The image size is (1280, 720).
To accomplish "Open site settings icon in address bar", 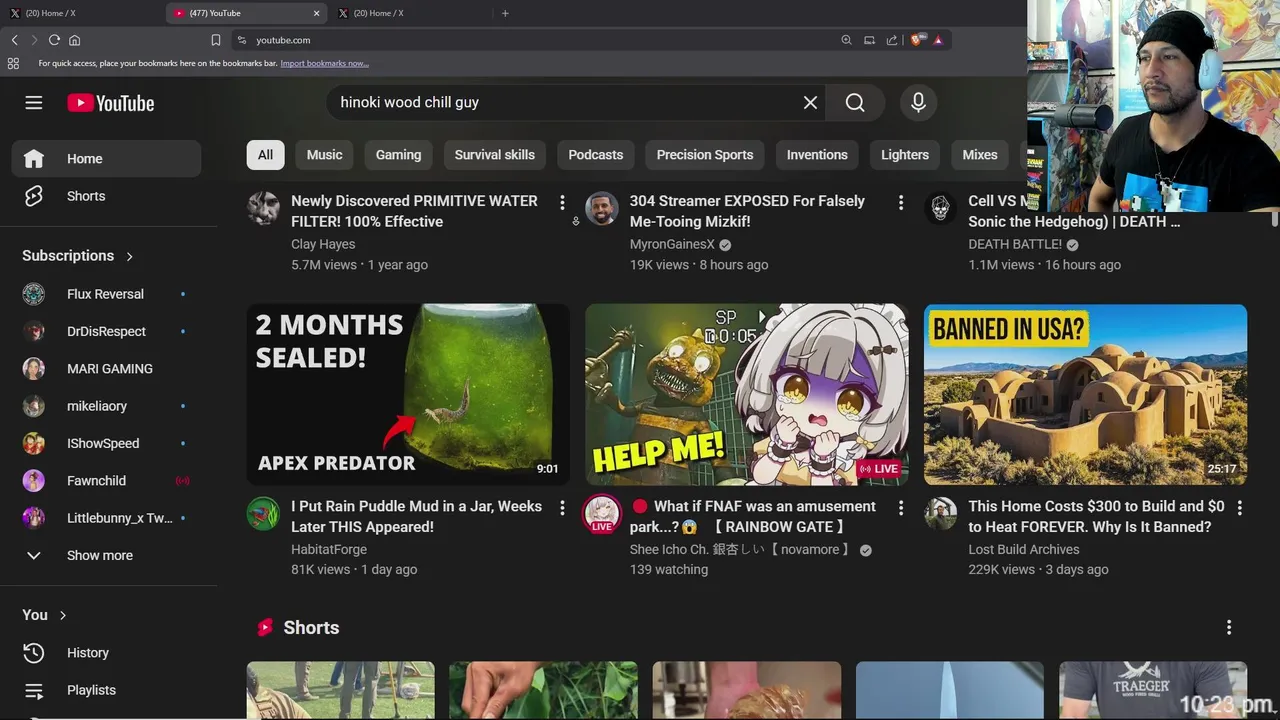I will (x=241, y=40).
